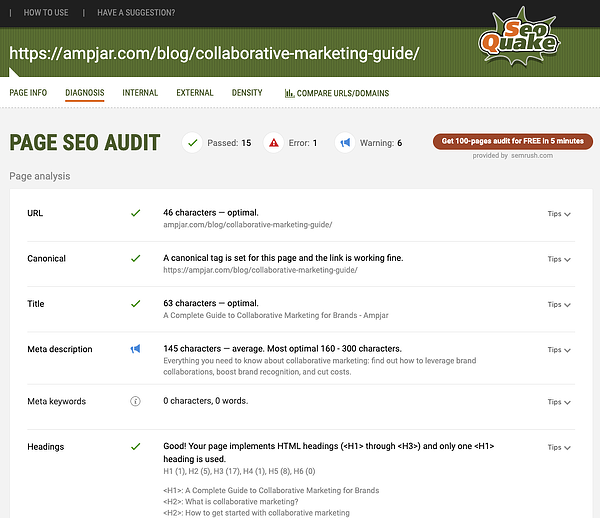Click the 'Headings' row label
Image resolution: width=600 pixels, height=518 pixels.
[x=46, y=447]
